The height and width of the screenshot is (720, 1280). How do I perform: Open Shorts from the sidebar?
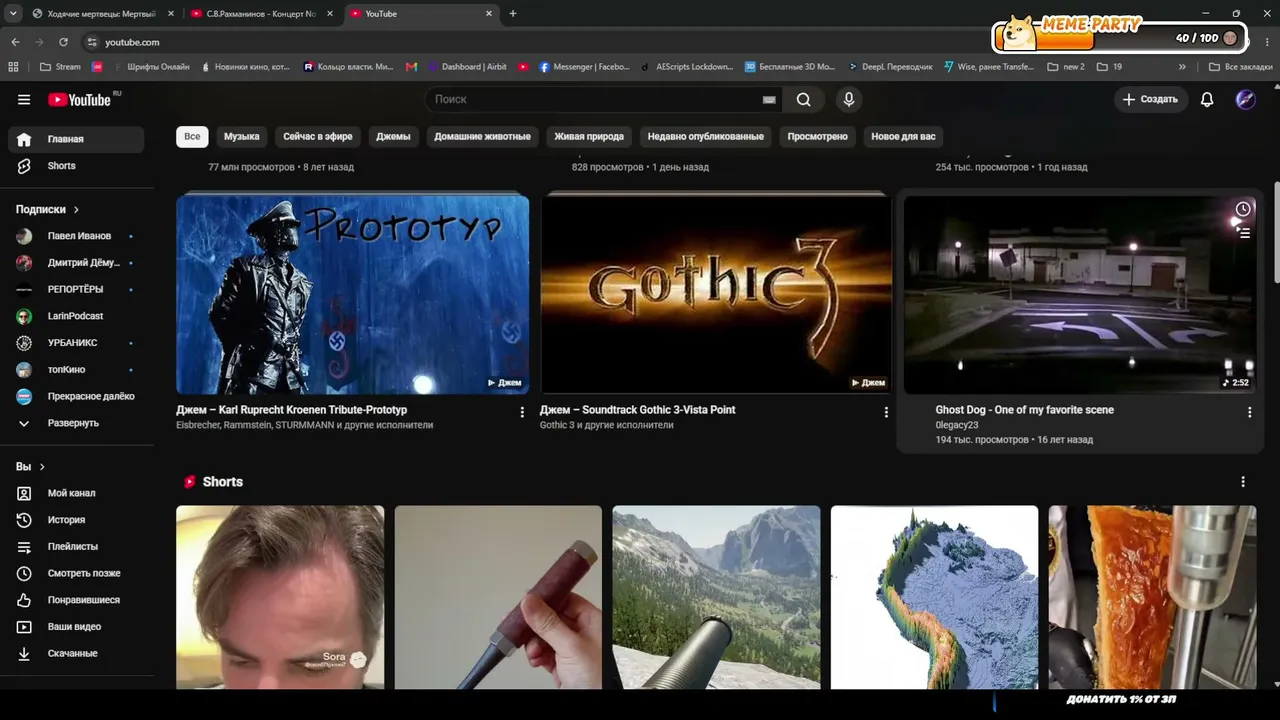tap(76, 166)
